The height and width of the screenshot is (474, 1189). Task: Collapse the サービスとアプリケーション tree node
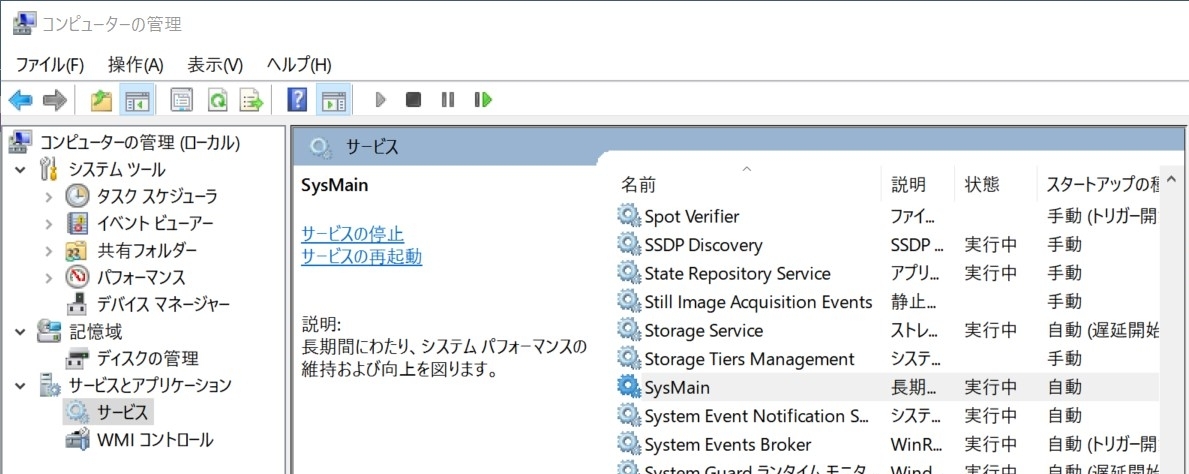click(20, 385)
